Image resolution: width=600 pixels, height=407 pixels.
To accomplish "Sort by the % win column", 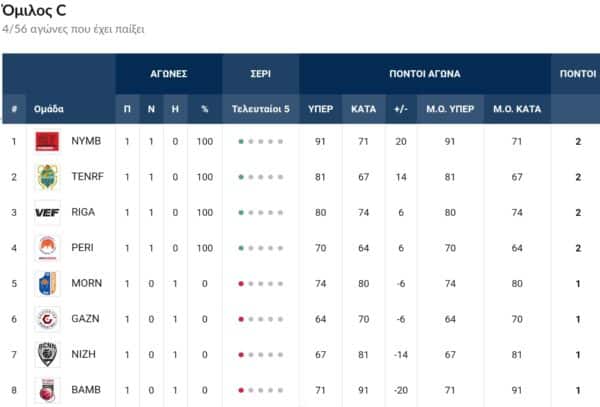I will [204, 108].
